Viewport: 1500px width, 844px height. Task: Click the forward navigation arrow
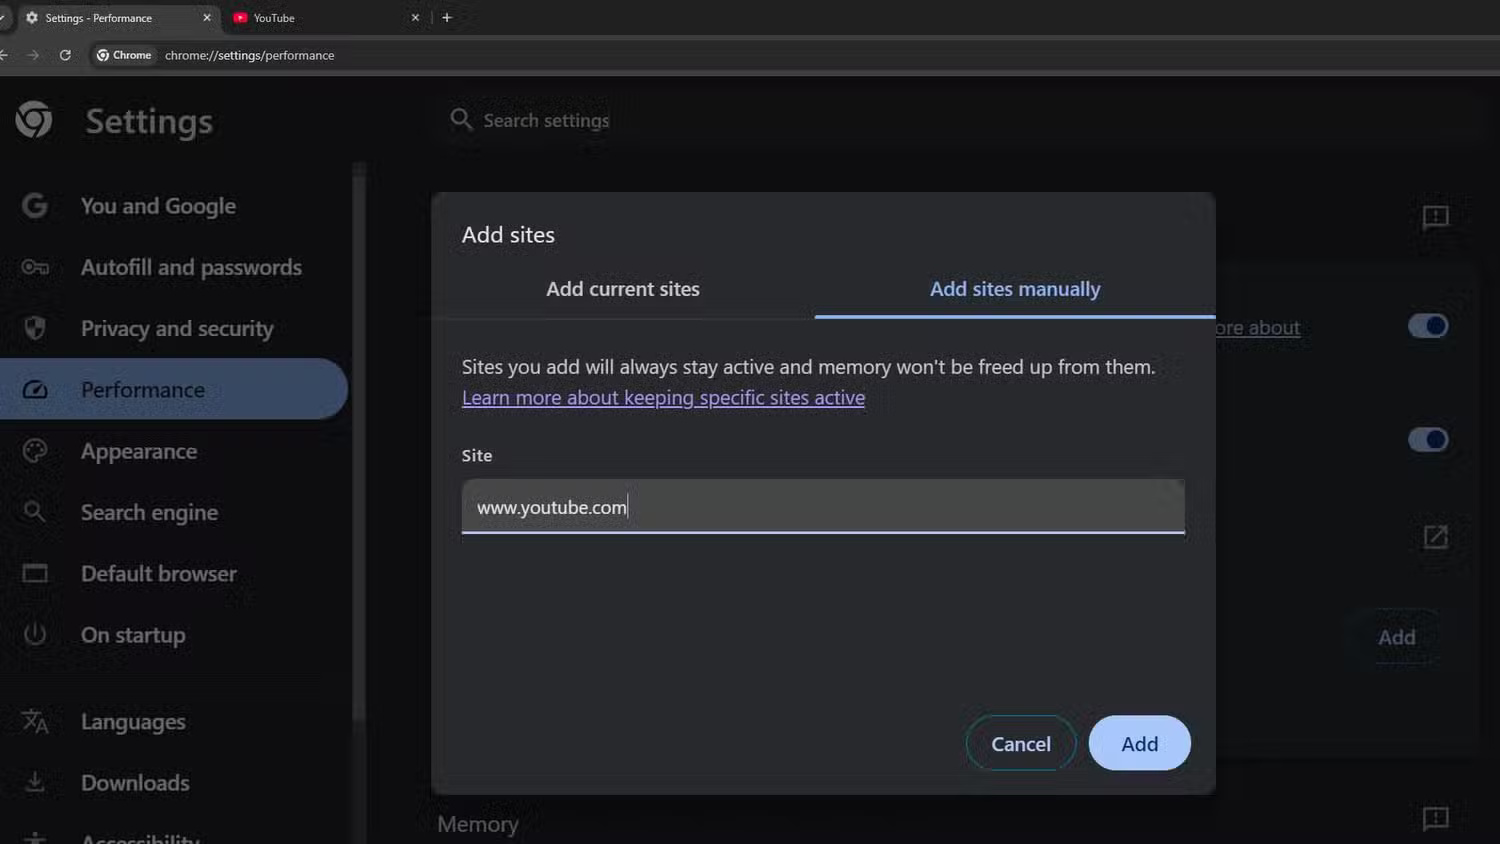[33, 55]
